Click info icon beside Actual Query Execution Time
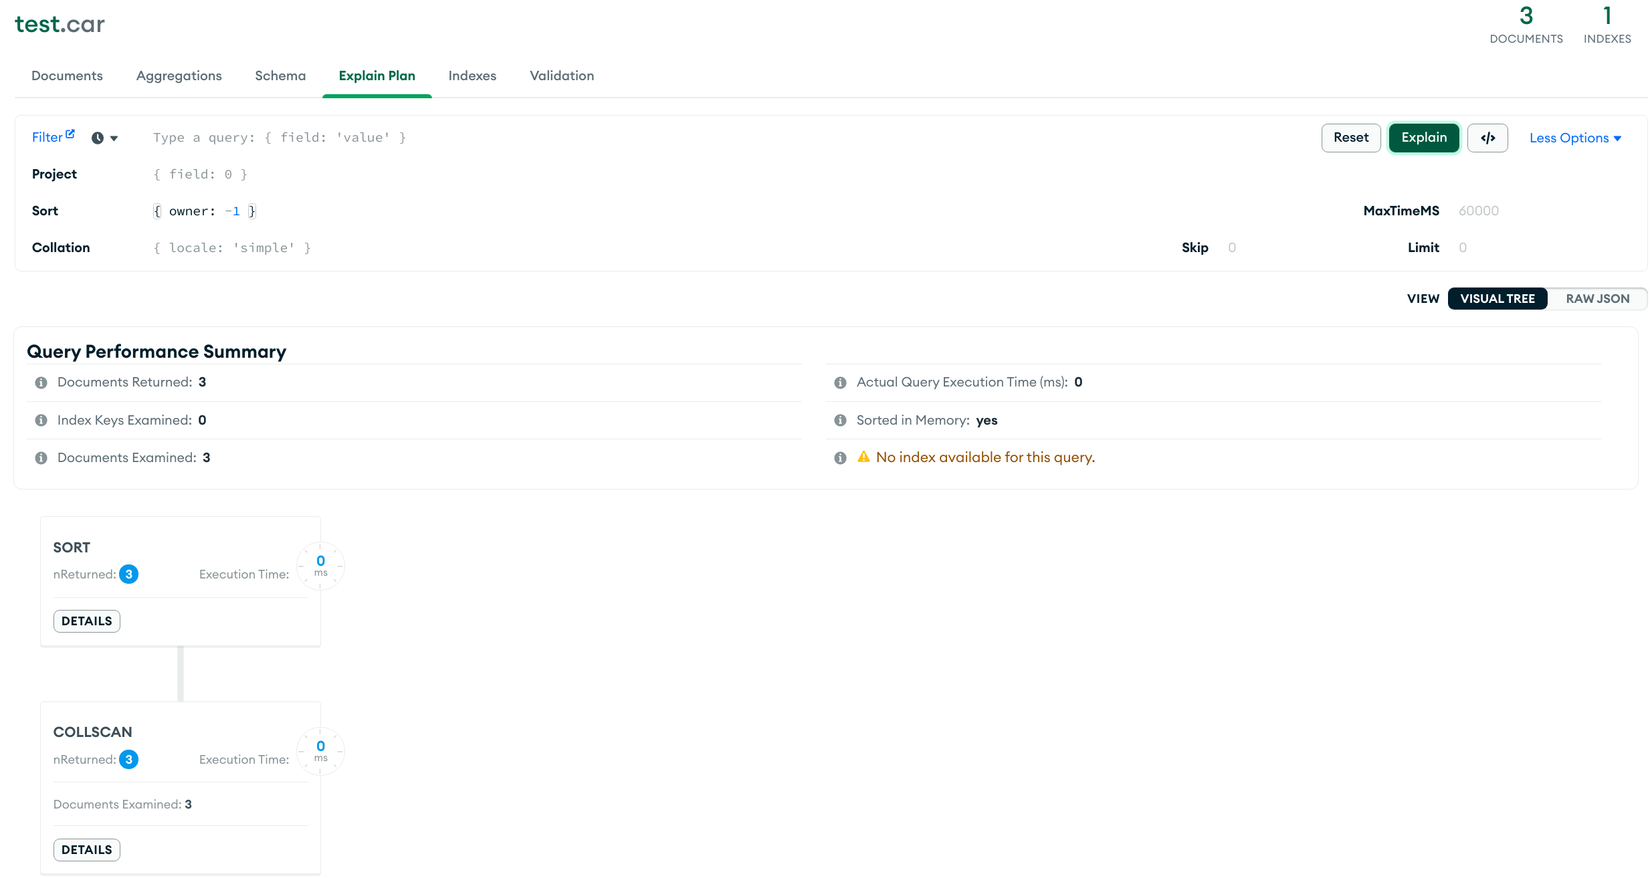 (x=840, y=383)
